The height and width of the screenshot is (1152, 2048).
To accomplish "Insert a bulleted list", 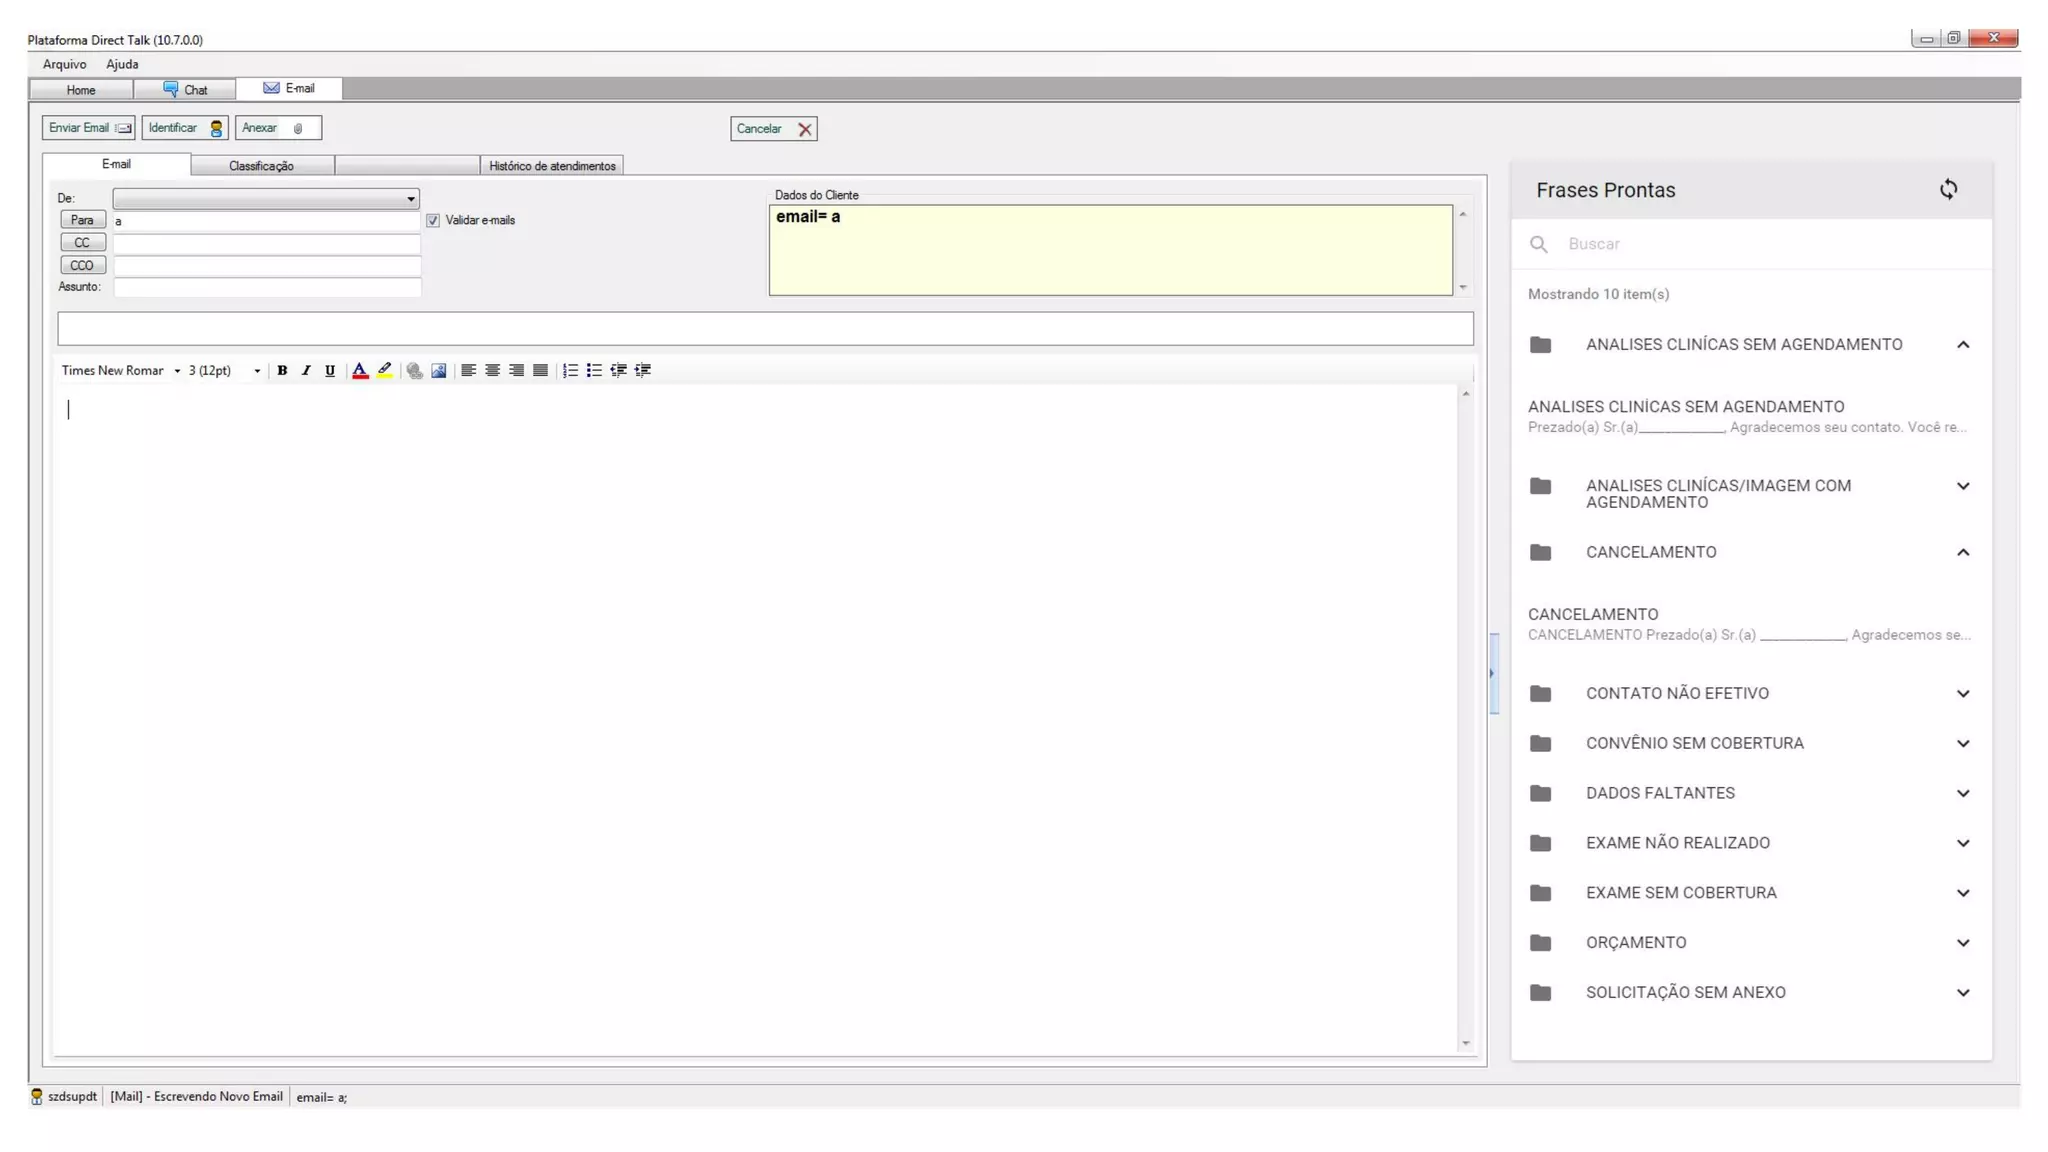I will click(x=594, y=370).
